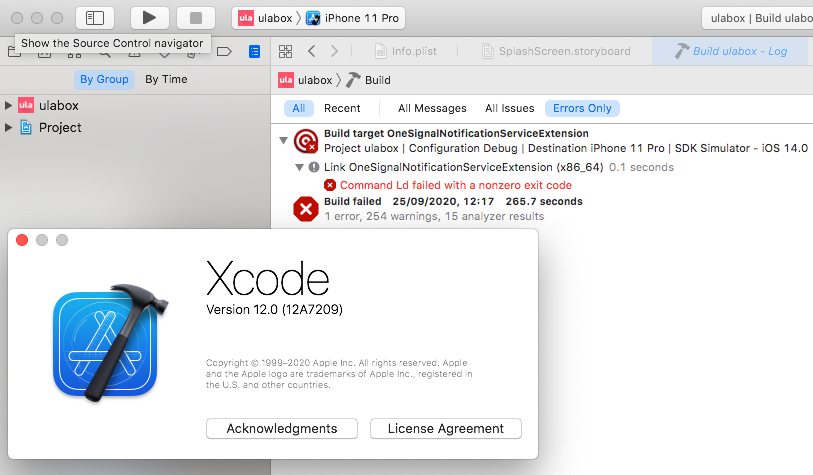Show All Issues in build log
Viewport: 813px width, 475px height.
pyautogui.click(x=510, y=108)
